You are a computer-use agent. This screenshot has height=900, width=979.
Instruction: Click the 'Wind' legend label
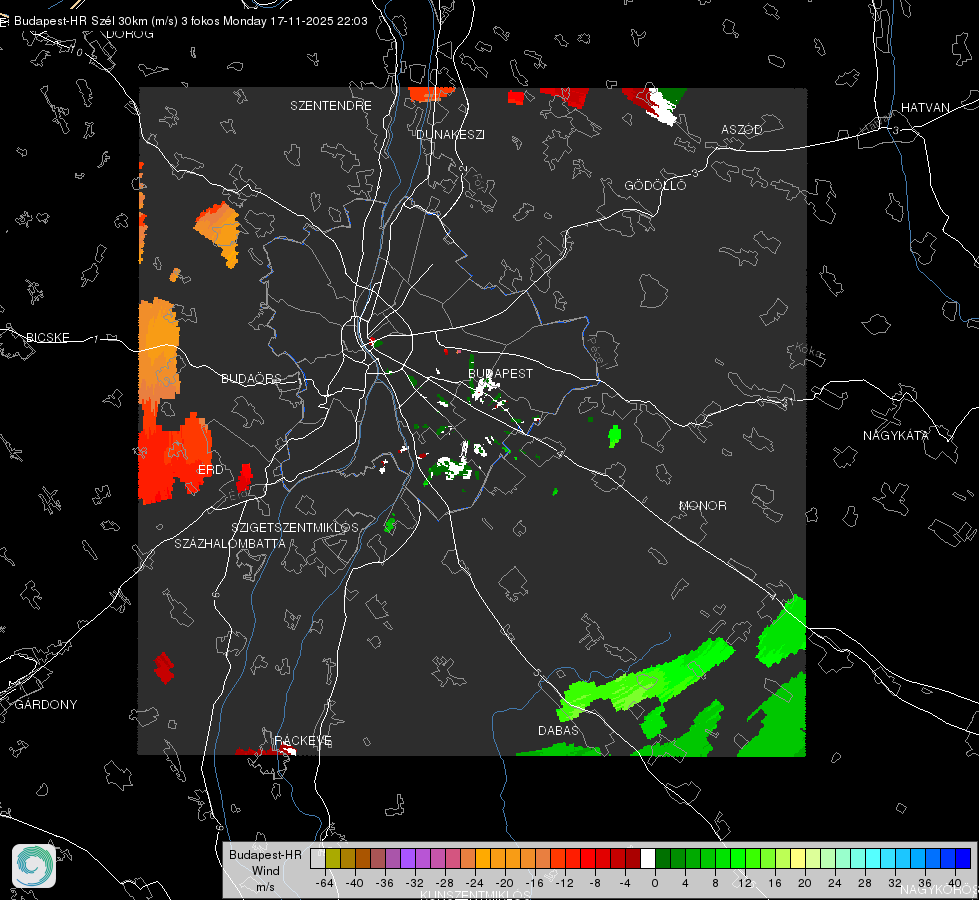pyautogui.click(x=265, y=871)
